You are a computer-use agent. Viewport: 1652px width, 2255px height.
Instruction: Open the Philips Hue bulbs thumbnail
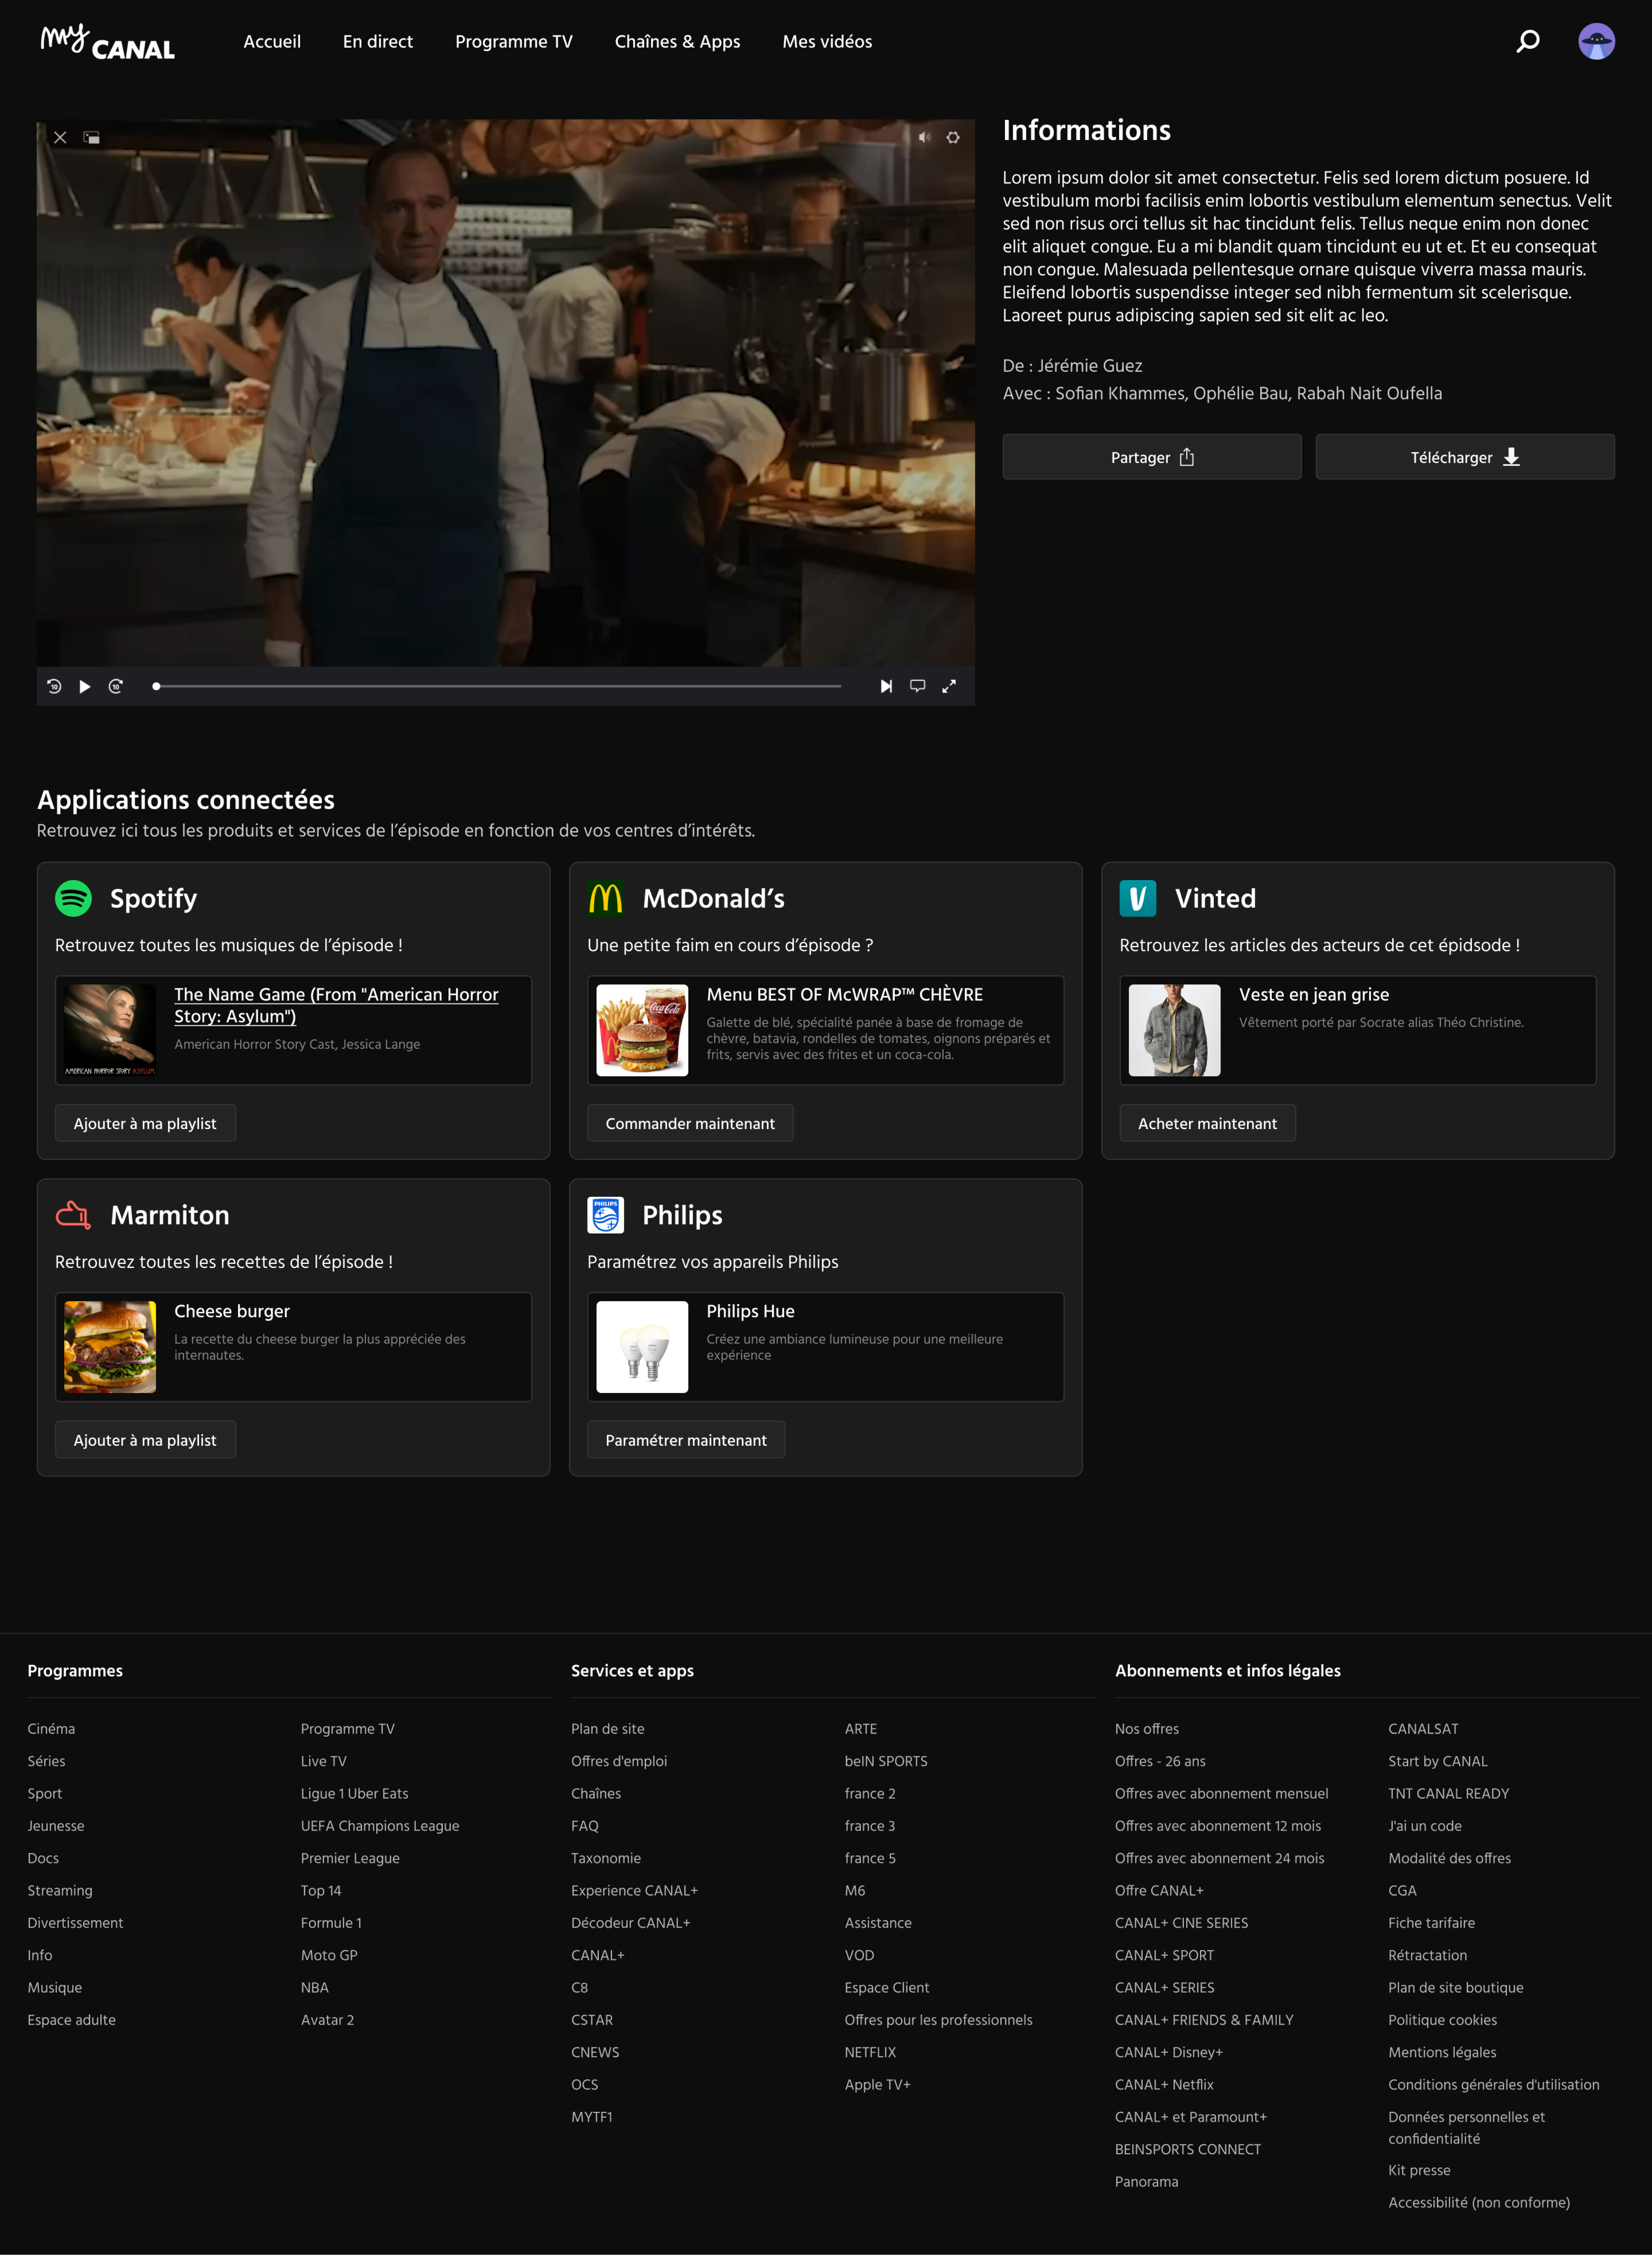point(642,1347)
